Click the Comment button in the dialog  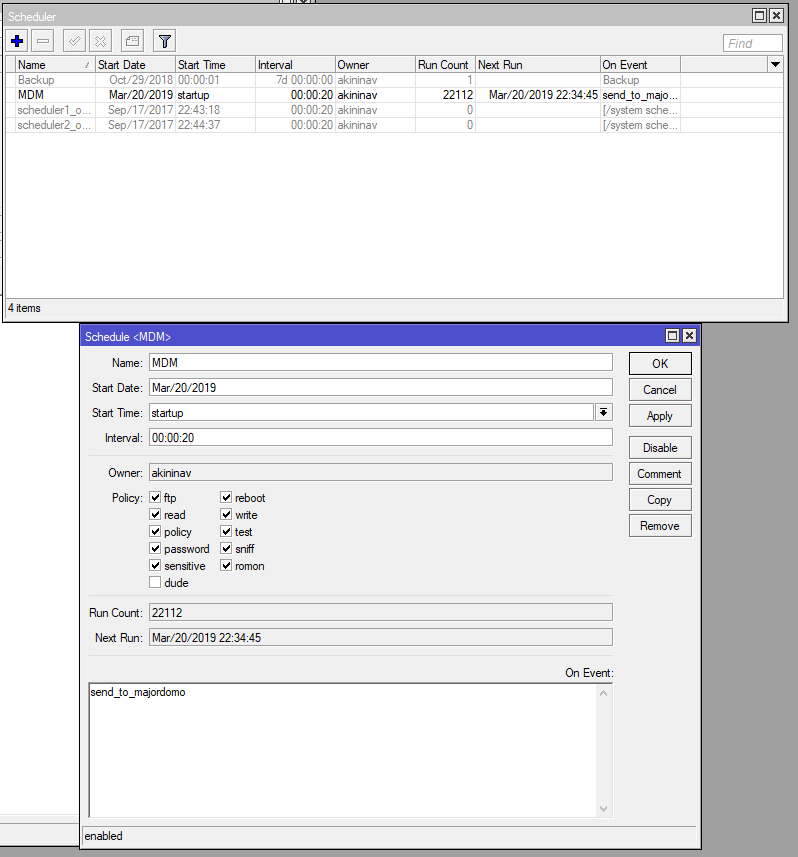point(660,474)
